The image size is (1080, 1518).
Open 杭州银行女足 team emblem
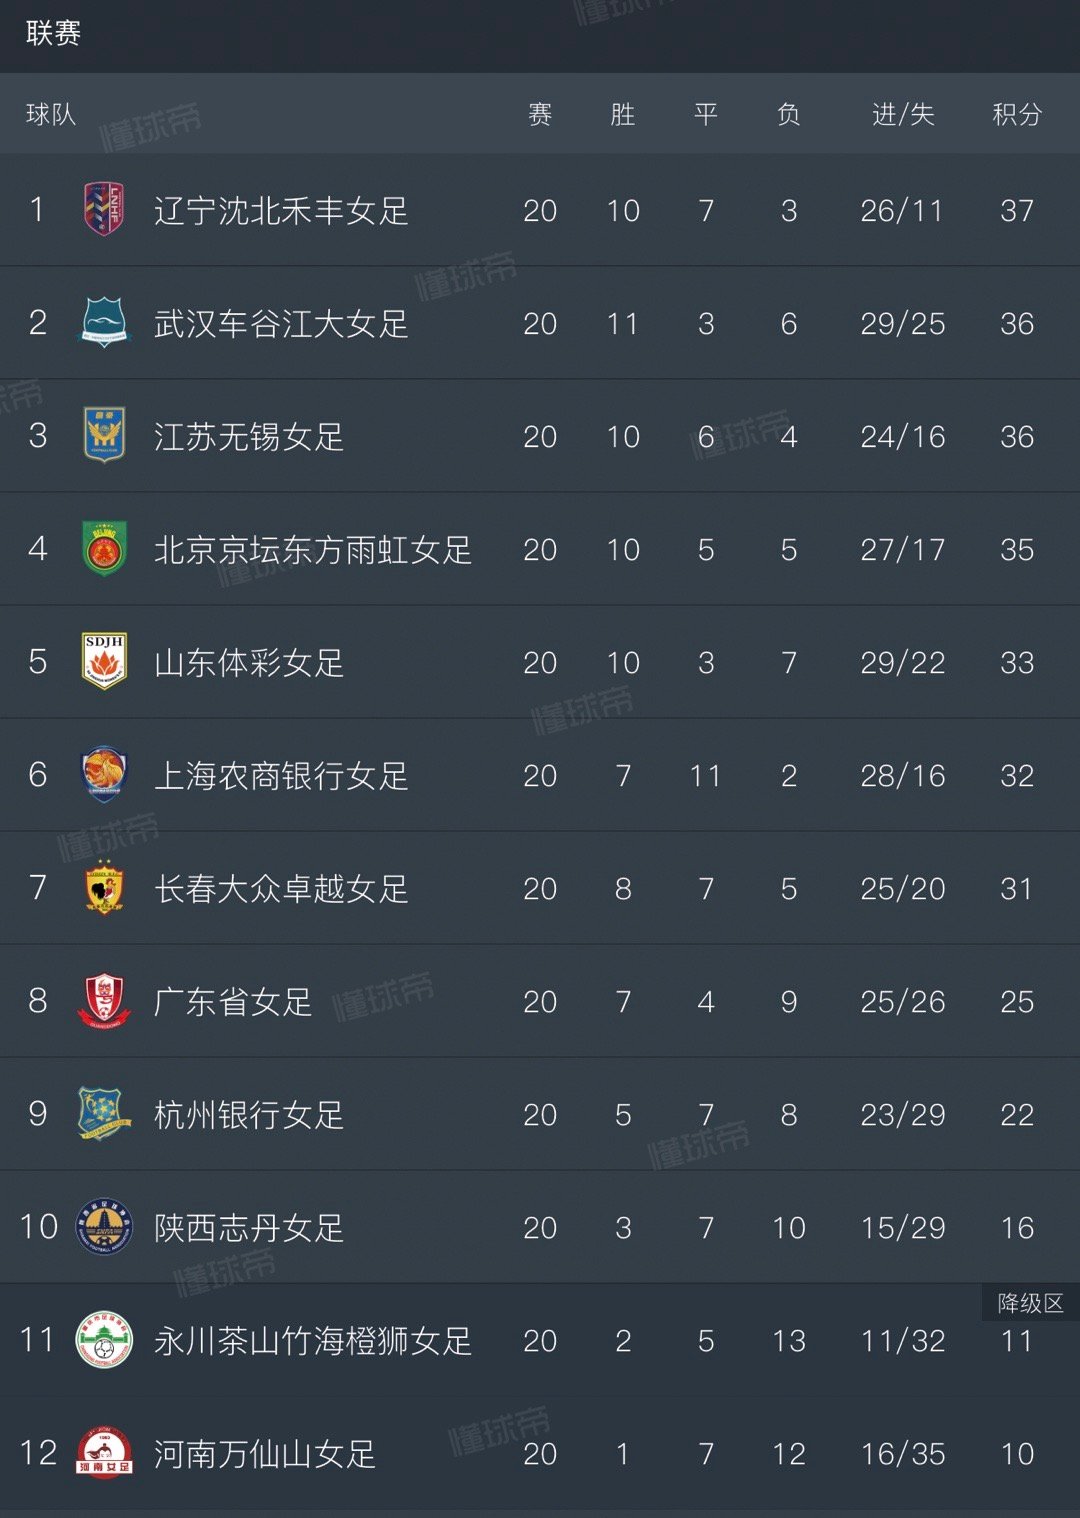[104, 1113]
